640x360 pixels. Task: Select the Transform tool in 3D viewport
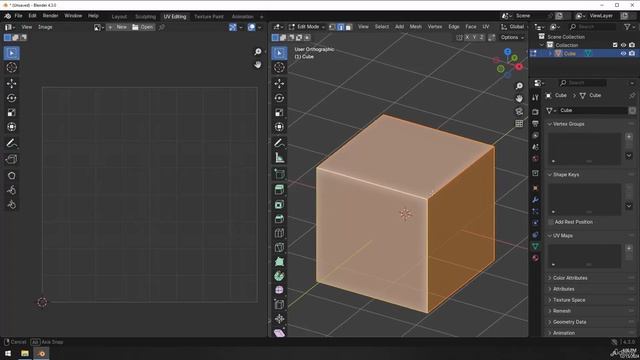(279, 127)
